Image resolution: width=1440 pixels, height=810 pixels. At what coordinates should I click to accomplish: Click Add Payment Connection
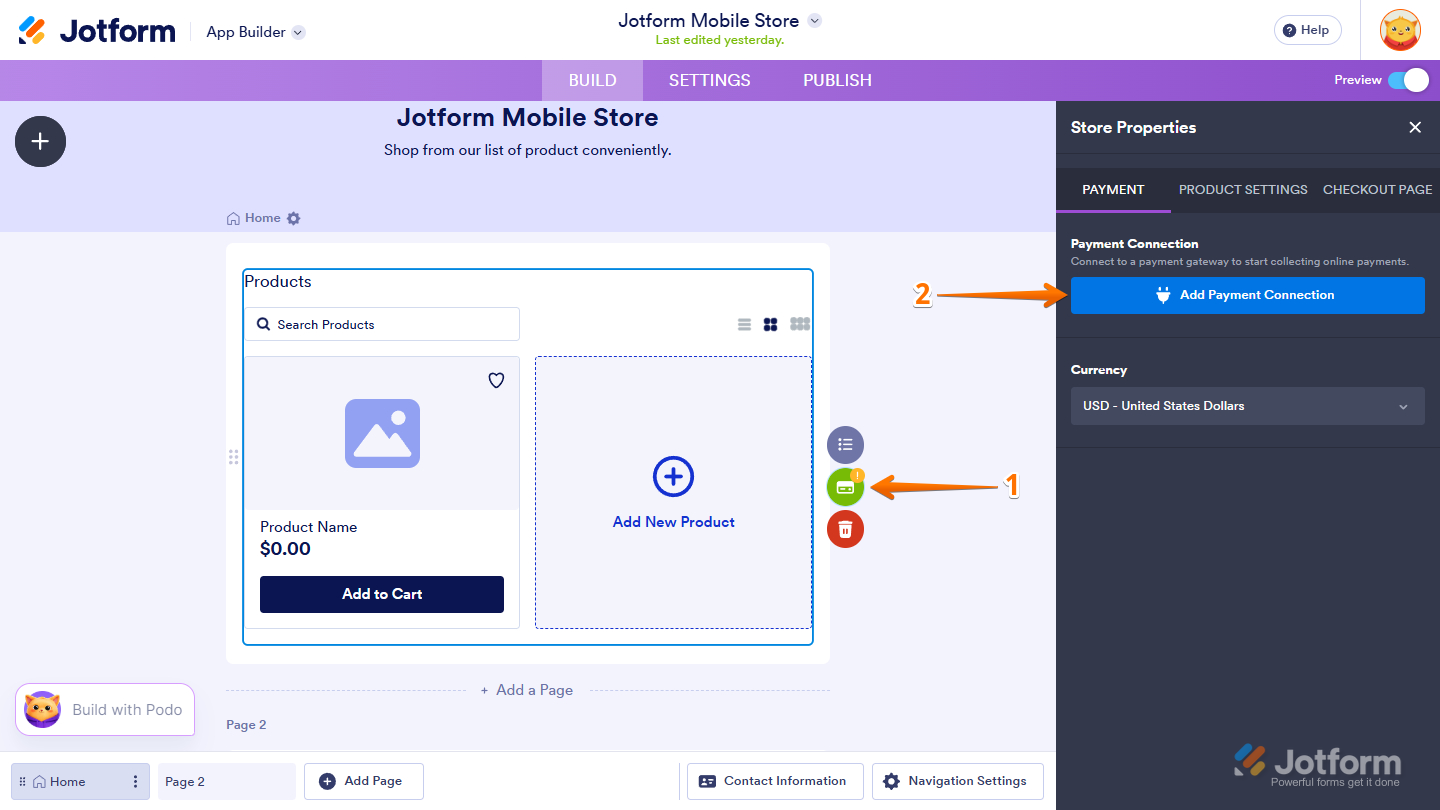(1248, 295)
